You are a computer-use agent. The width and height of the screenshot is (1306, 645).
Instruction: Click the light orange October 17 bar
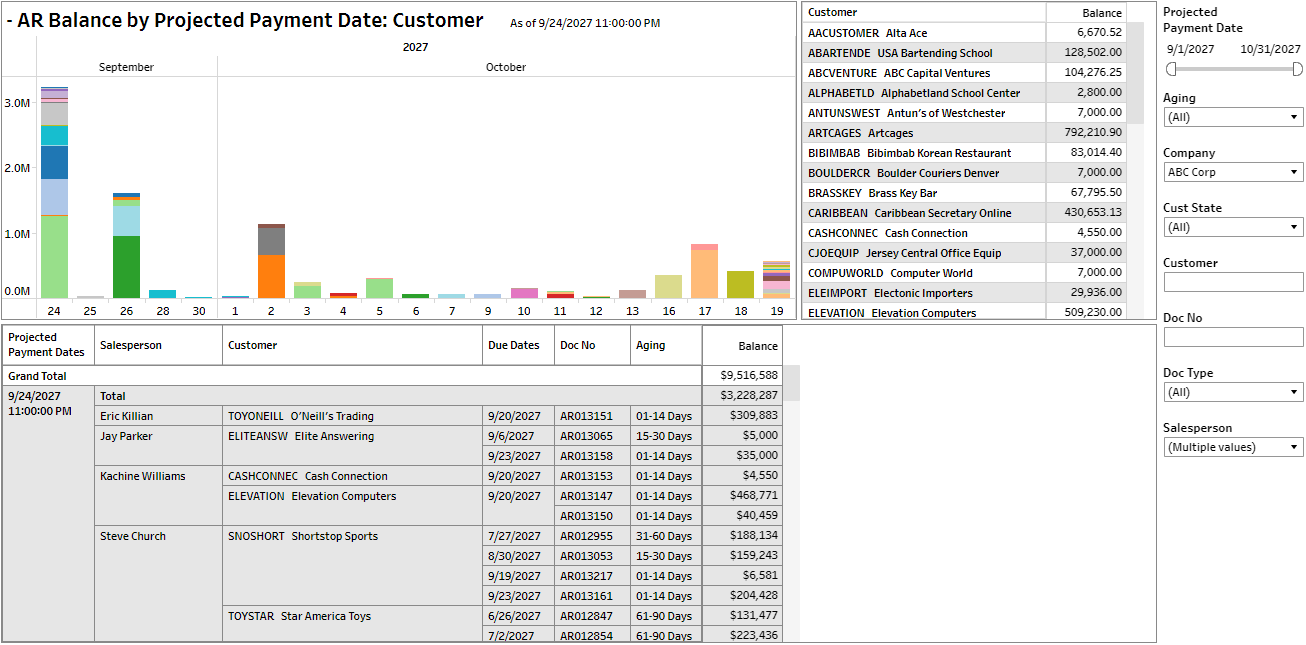(704, 273)
